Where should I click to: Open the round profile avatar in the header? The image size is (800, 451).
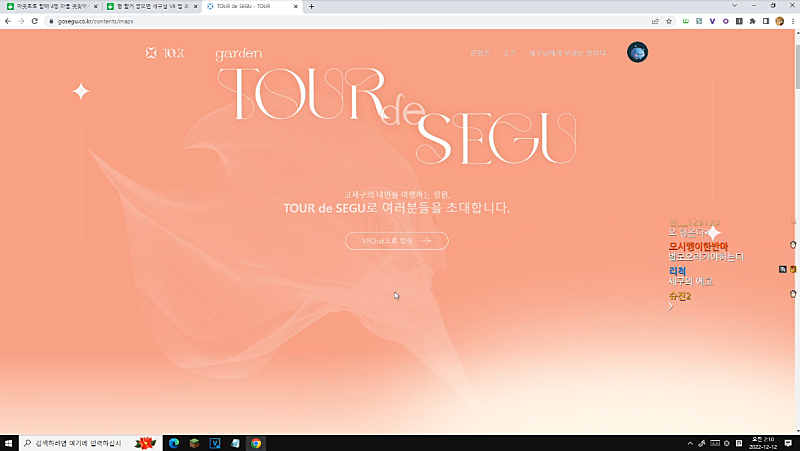pos(637,52)
